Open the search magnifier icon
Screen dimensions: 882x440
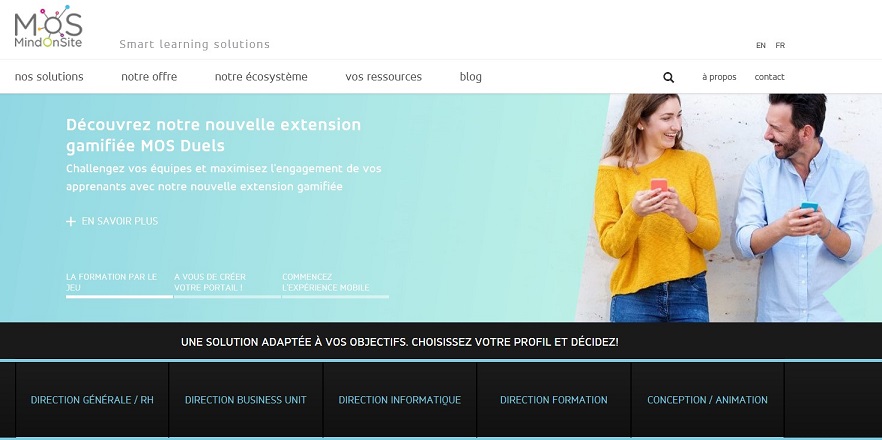click(x=669, y=77)
